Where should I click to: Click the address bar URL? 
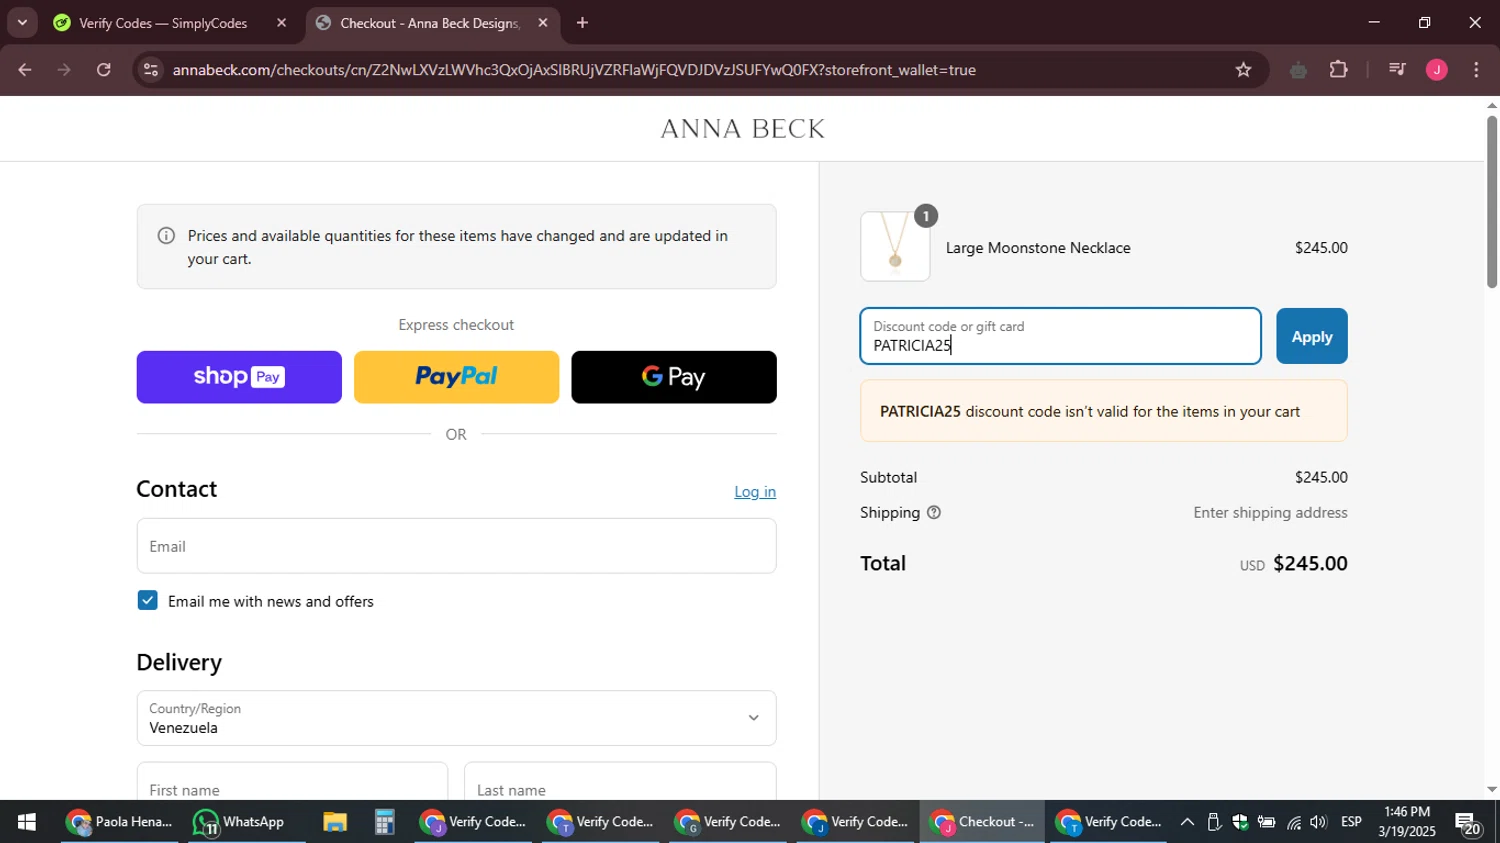click(574, 70)
